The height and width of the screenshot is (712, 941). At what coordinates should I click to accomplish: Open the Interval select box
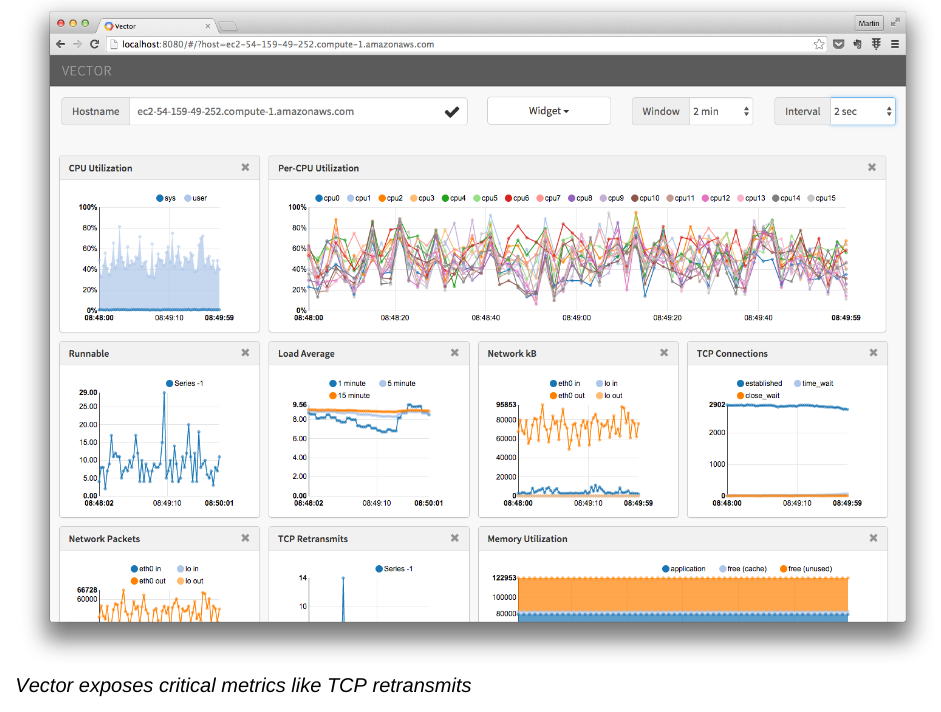click(x=862, y=112)
